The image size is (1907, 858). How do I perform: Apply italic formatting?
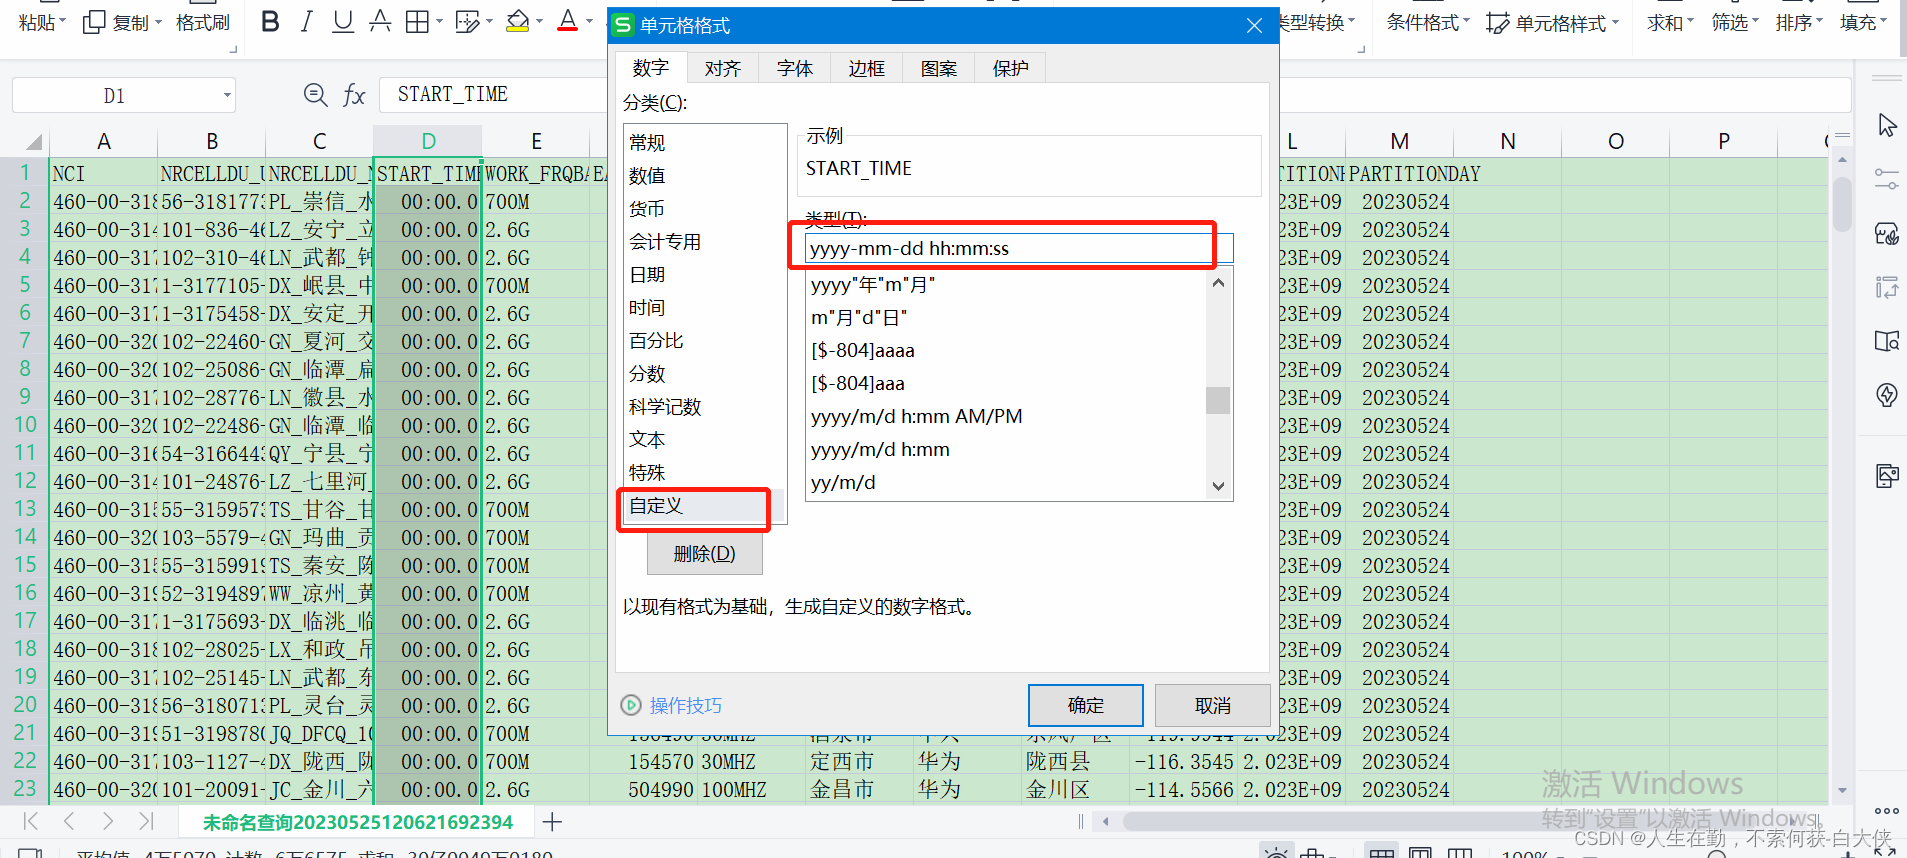(x=307, y=21)
